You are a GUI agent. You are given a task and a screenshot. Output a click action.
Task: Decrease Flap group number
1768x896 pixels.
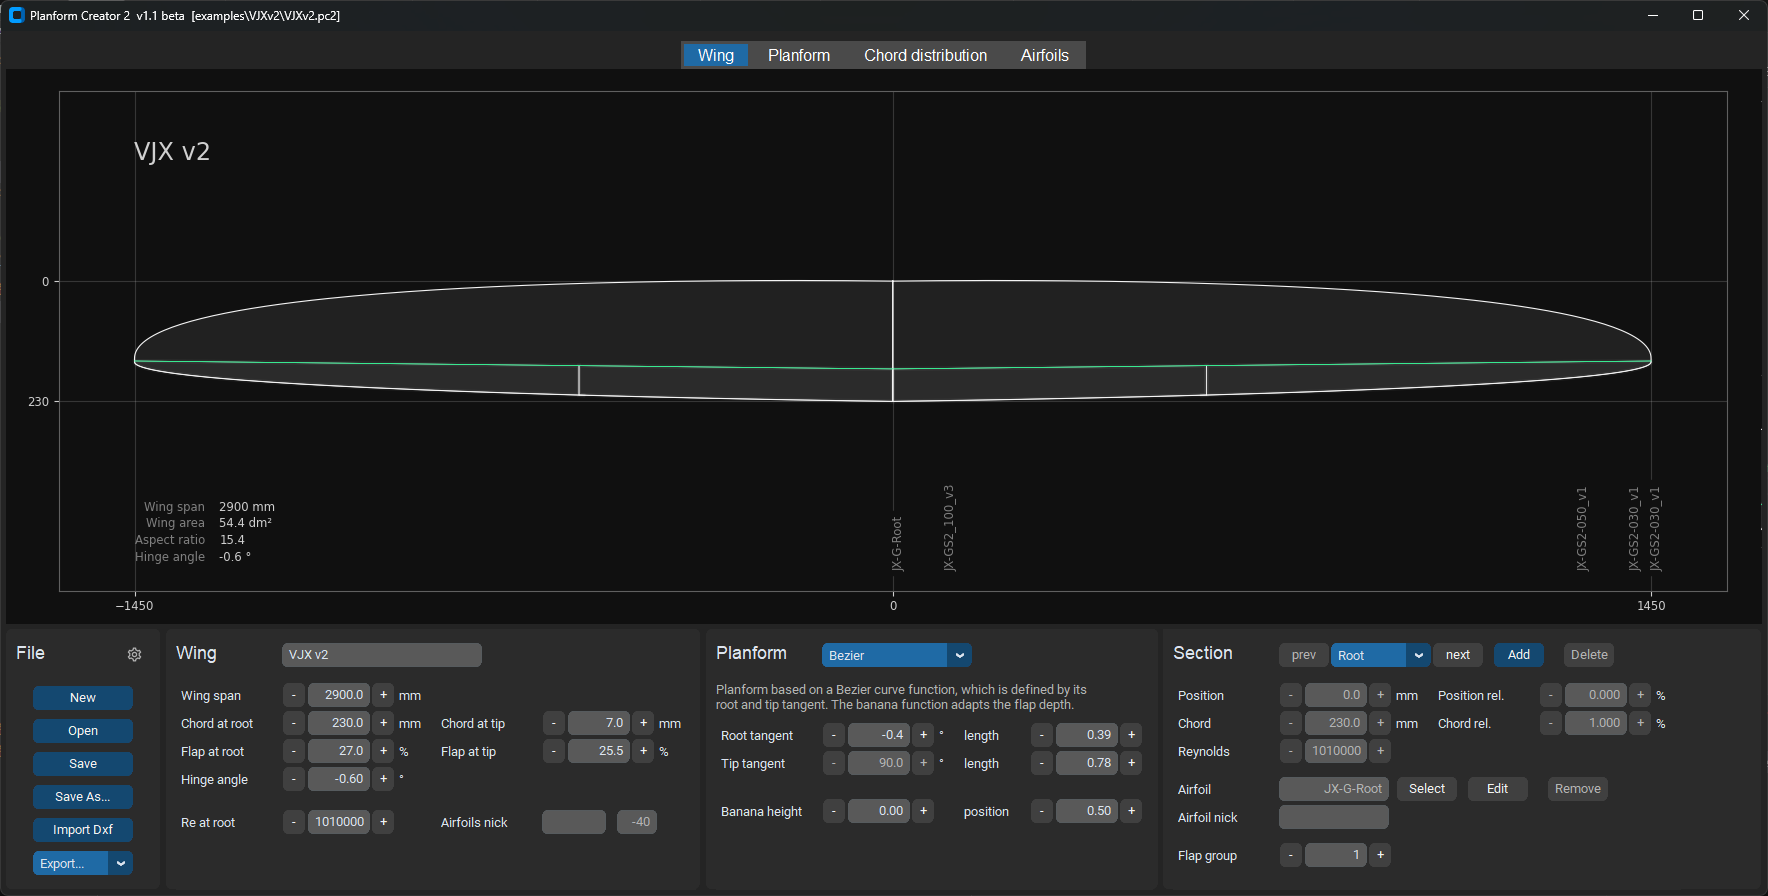click(1291, 855)
